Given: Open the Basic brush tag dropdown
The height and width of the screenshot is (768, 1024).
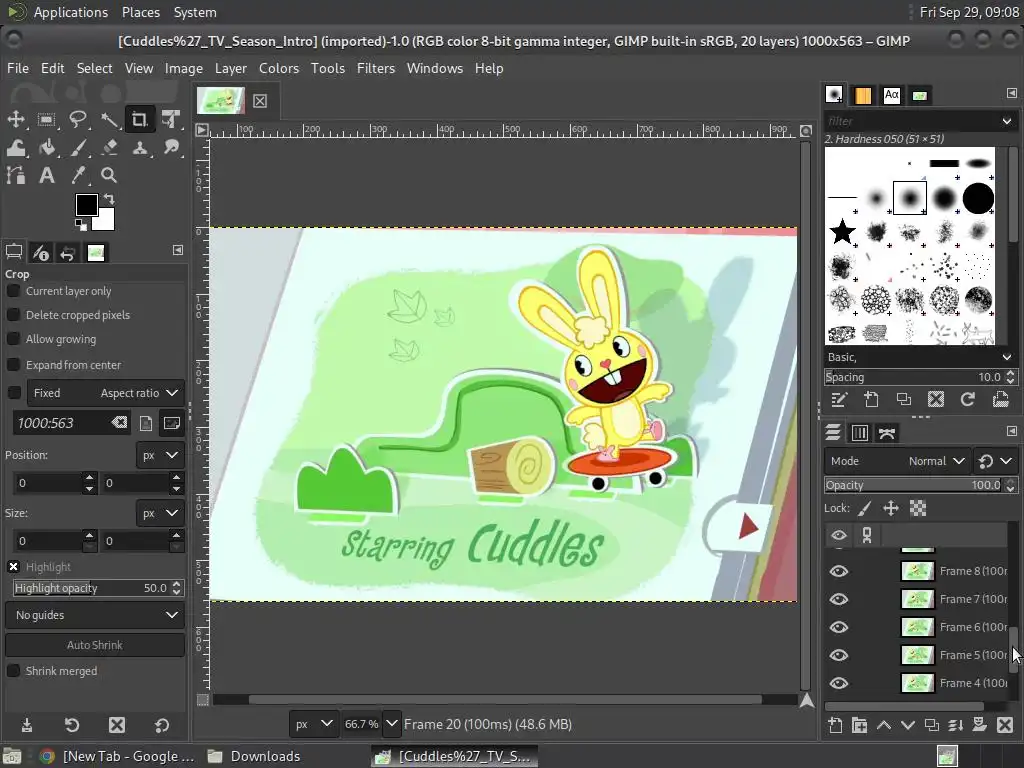Looking at the screenshot, I should (x=1006, y=357).
